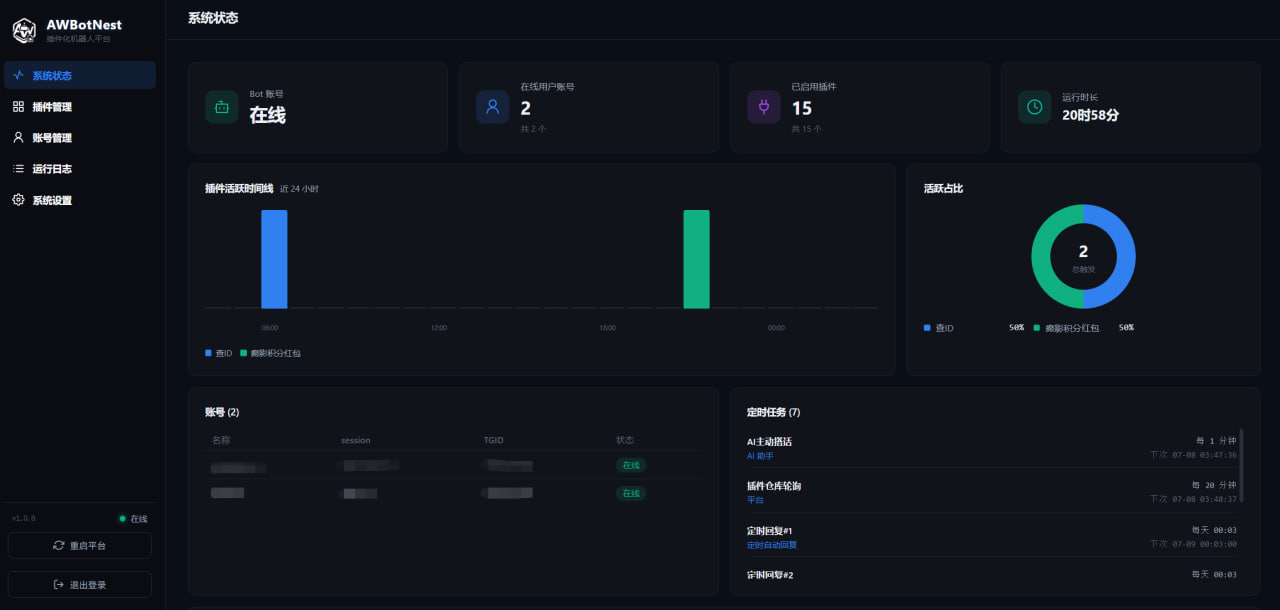
Task: Click the green half of the donut chart
Action: pos(1040,257)
